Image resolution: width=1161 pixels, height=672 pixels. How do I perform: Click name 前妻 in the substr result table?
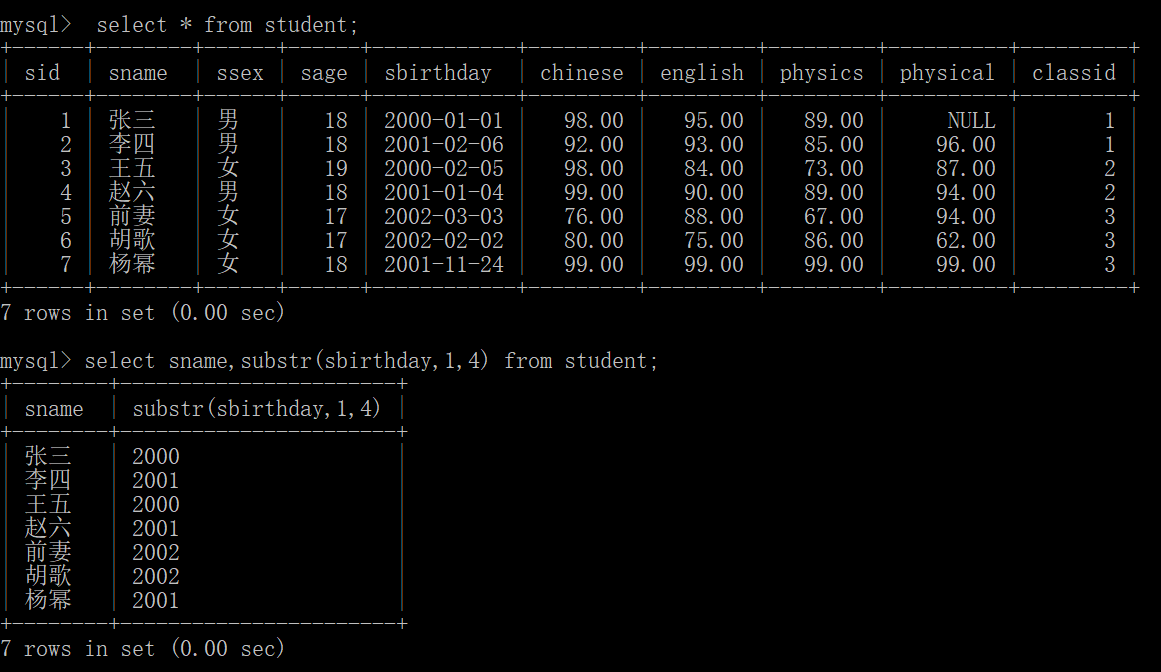coord(48,552)
